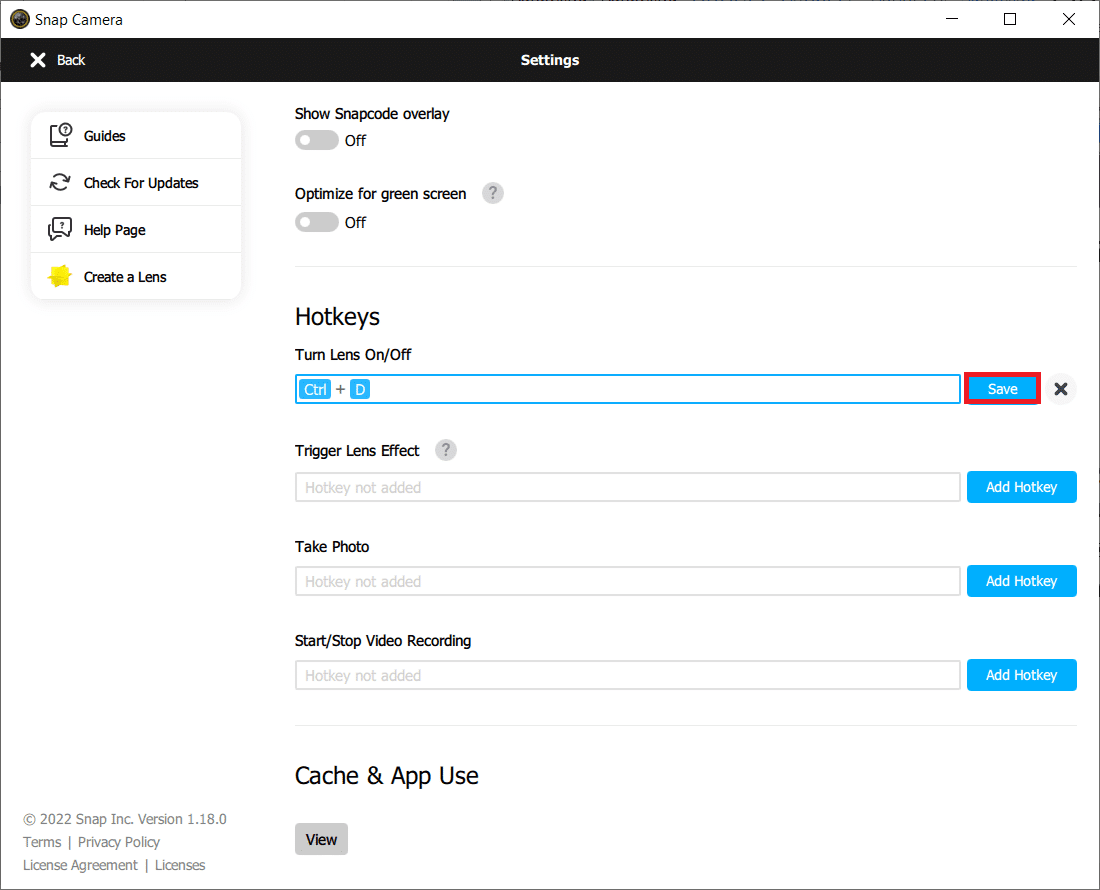
Task: Clear the Turn Lens On/Off hotkey
Action: (1061, 389)
